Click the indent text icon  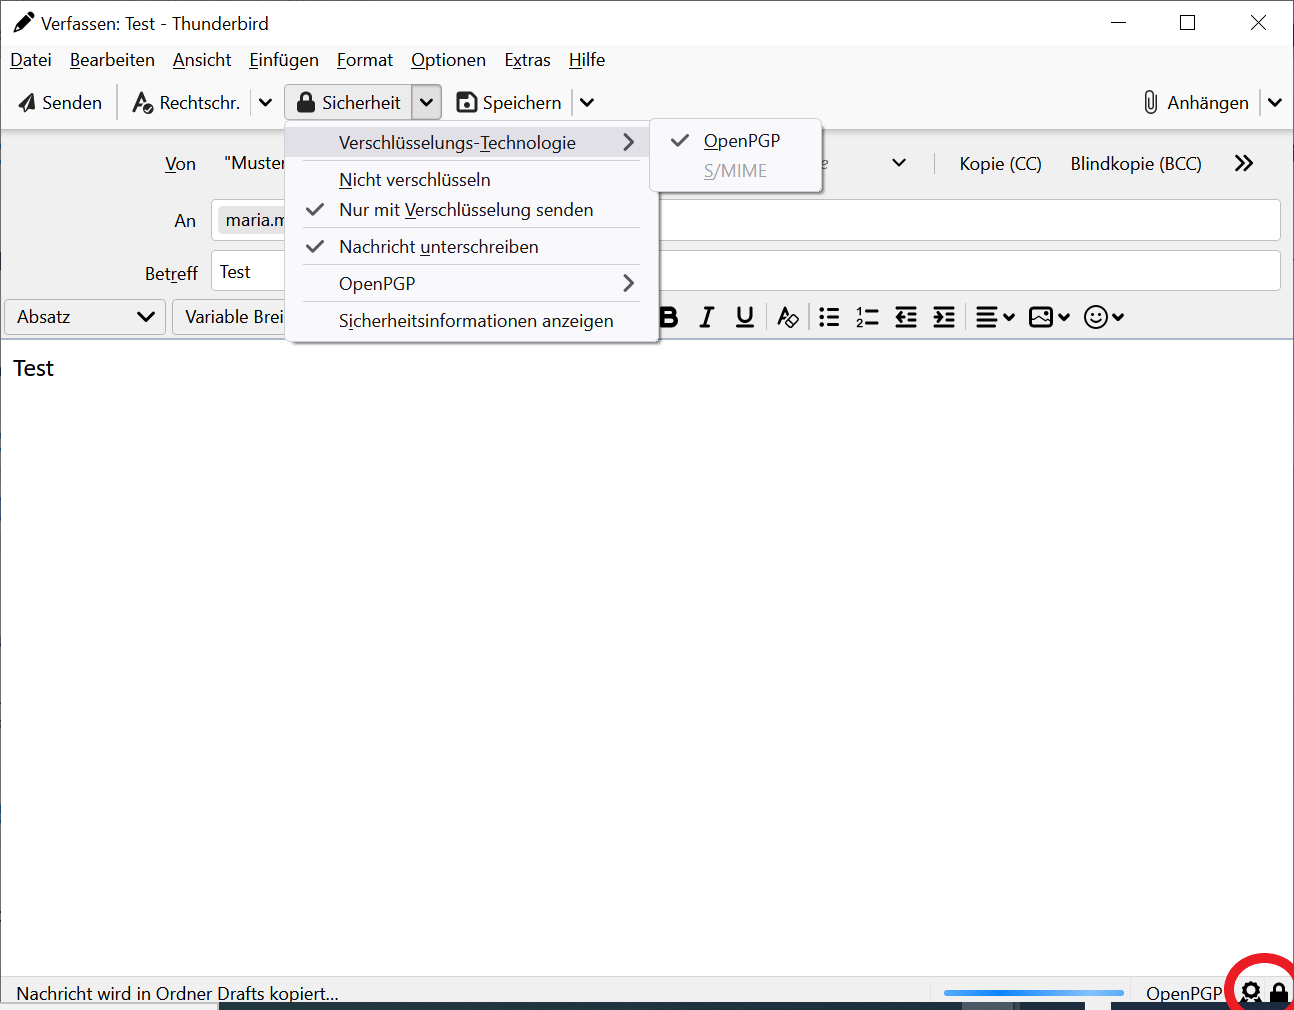[x=944, y=317]
